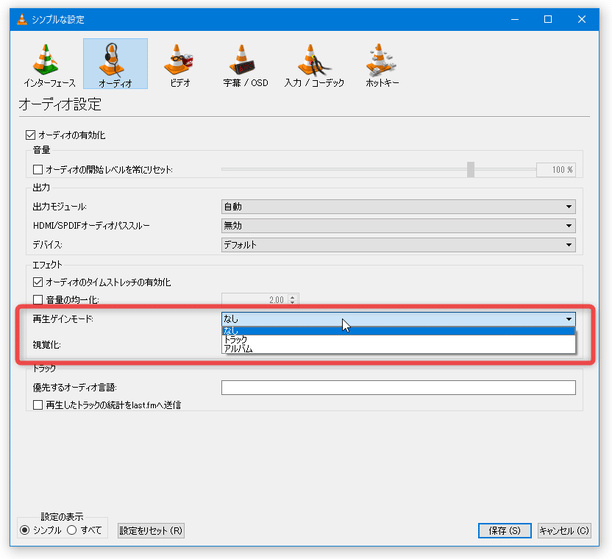Disable オーディオのタイムストレッチの有効化 checkbox
This screenshot has height=559, width=612.
[39, 283]
